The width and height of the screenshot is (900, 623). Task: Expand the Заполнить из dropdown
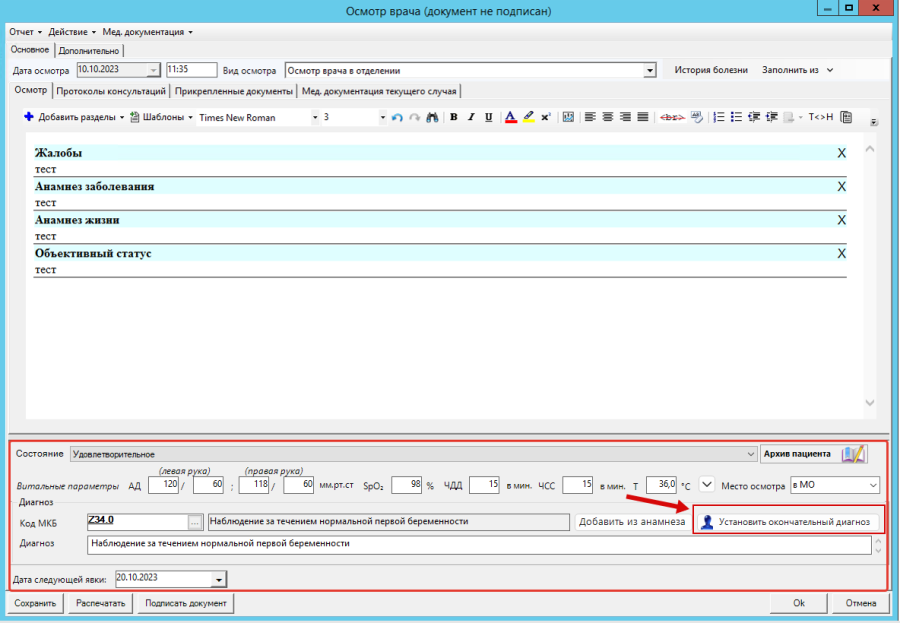797,70
